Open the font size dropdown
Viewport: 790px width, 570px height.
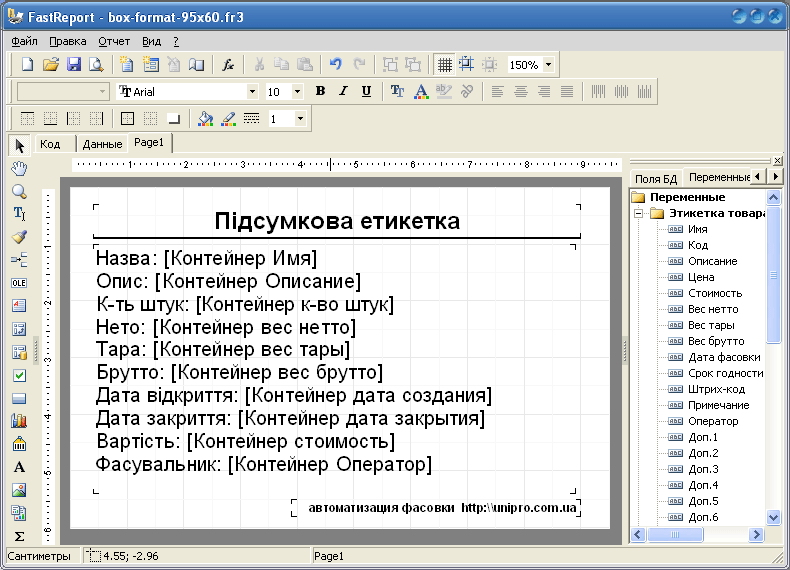pyautogui.click(x=297, y=92)
